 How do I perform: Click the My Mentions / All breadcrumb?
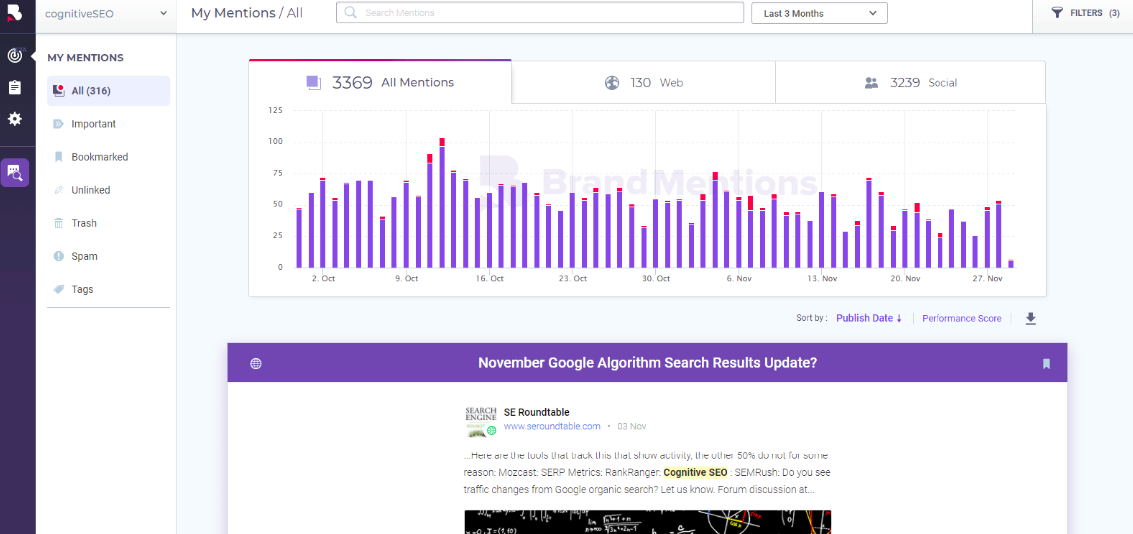click(247, 13)
